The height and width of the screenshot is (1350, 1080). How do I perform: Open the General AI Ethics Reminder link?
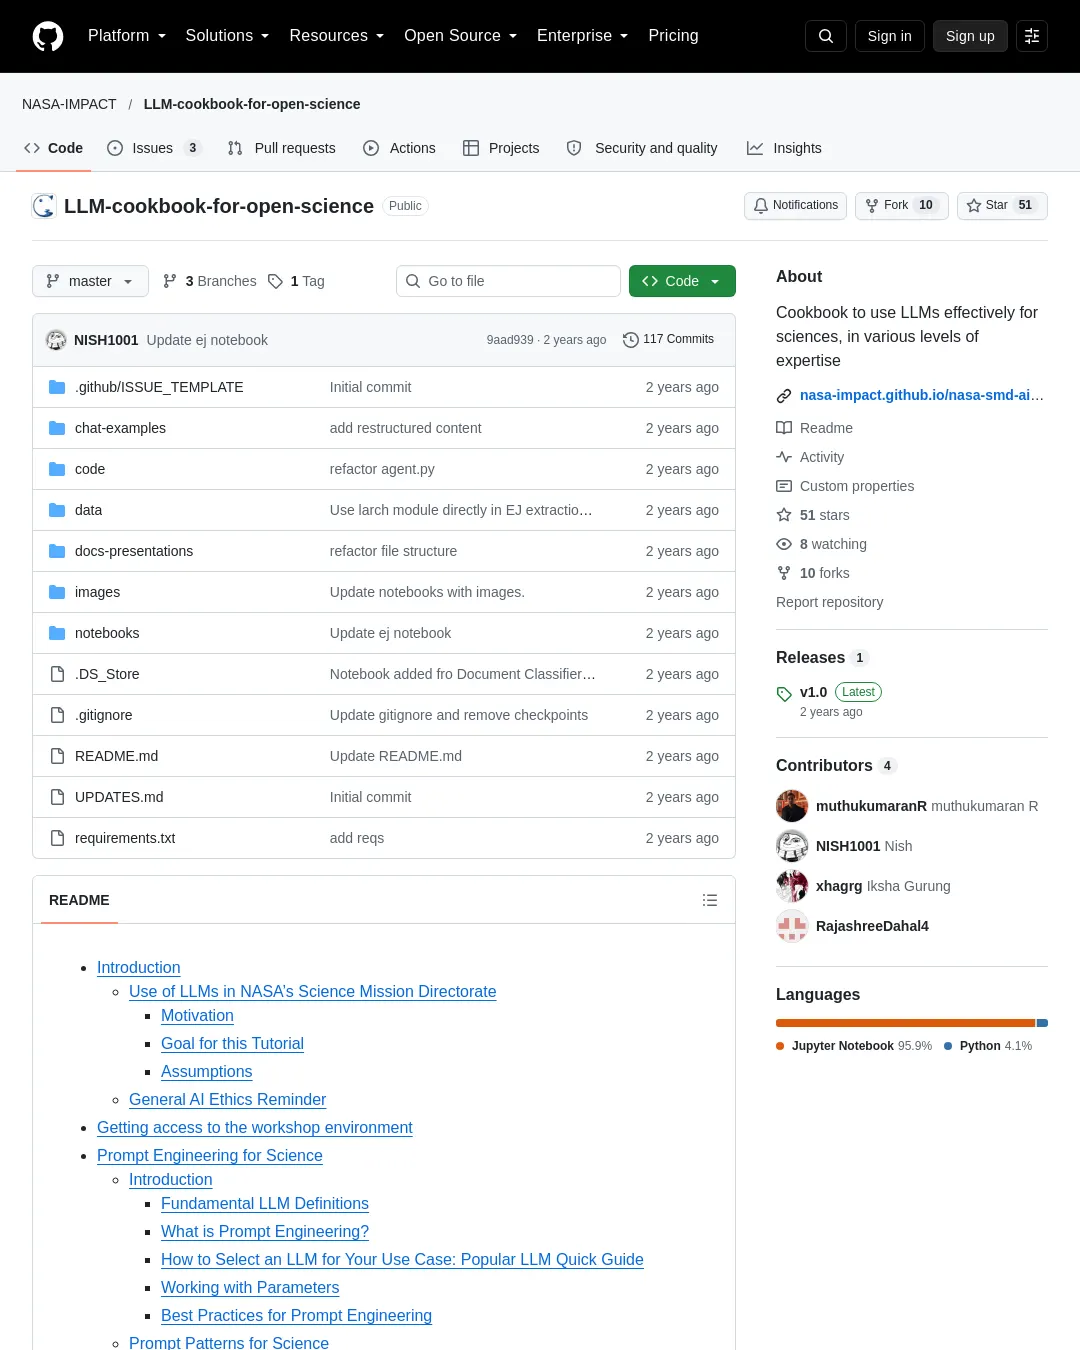(x=227, y=1100)
